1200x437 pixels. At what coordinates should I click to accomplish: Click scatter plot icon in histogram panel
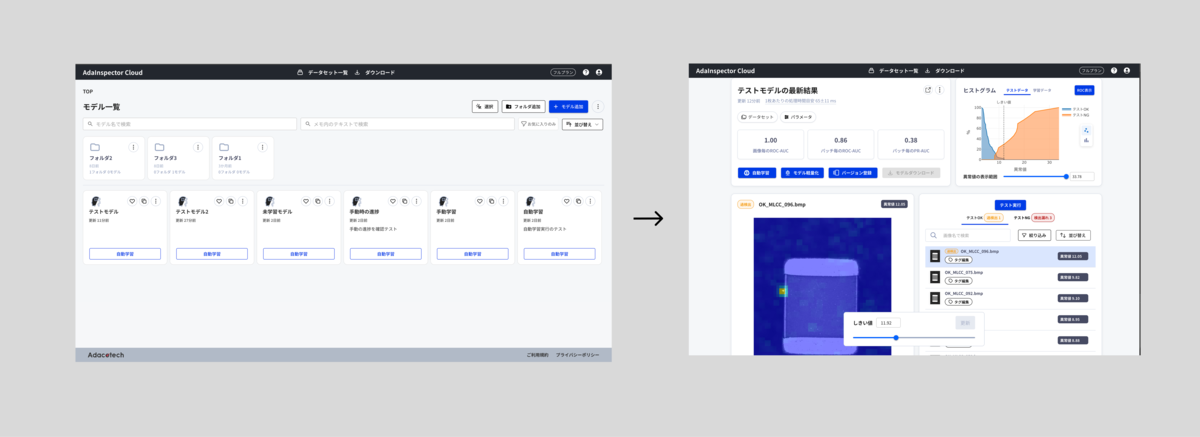1086,129
